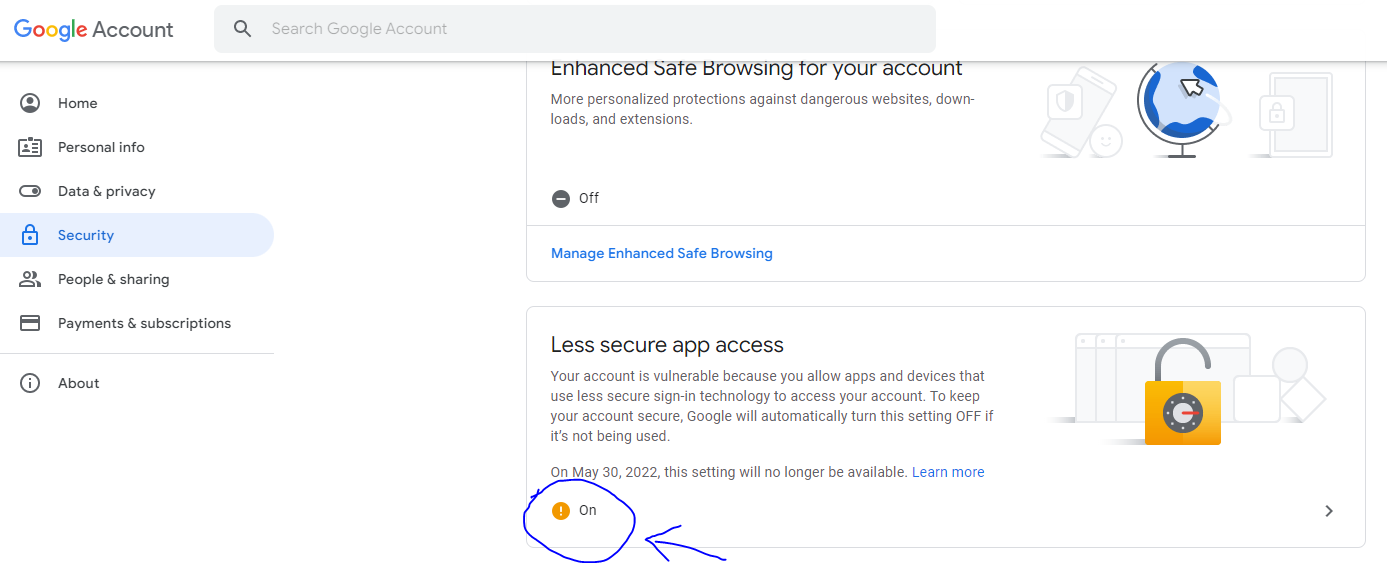Open the Home menu item

click(x=78, y=103)
